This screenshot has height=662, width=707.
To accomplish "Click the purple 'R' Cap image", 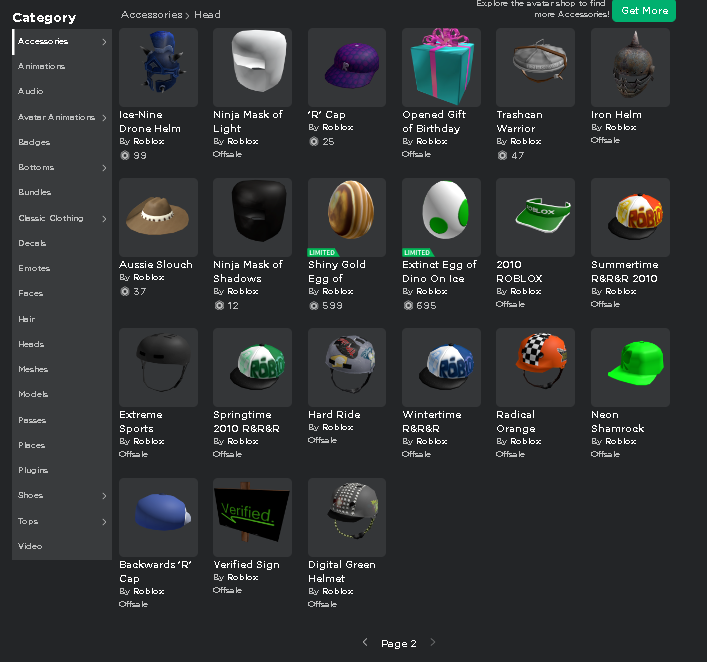I will [x=347, y=68].
